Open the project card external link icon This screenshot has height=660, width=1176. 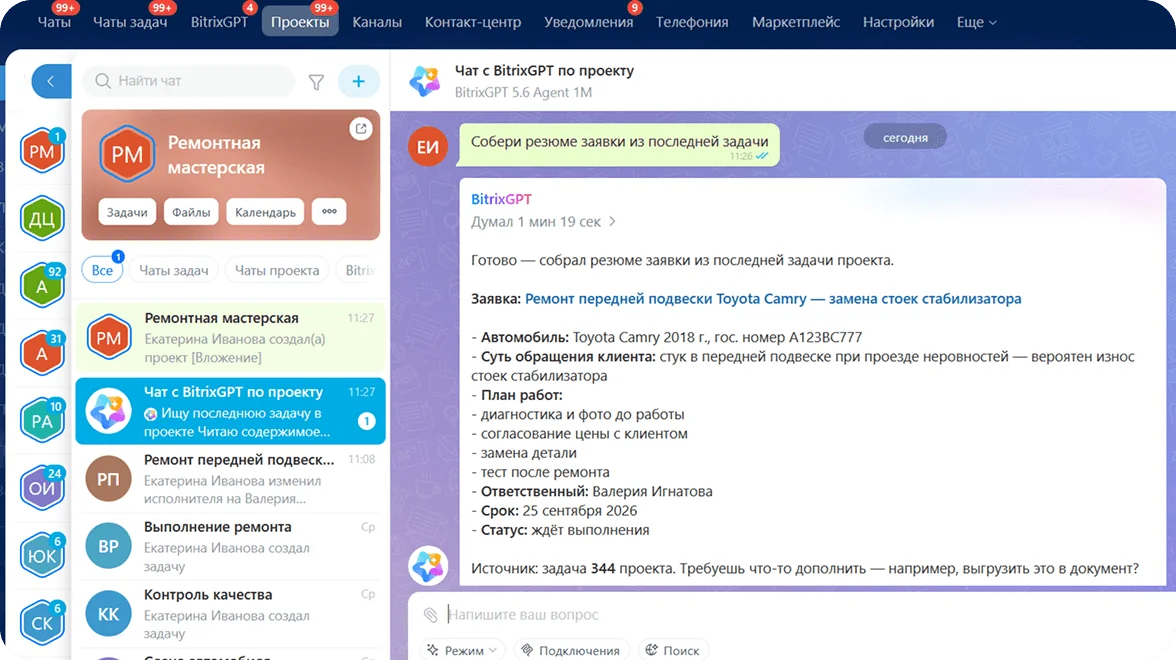[361, 129]
